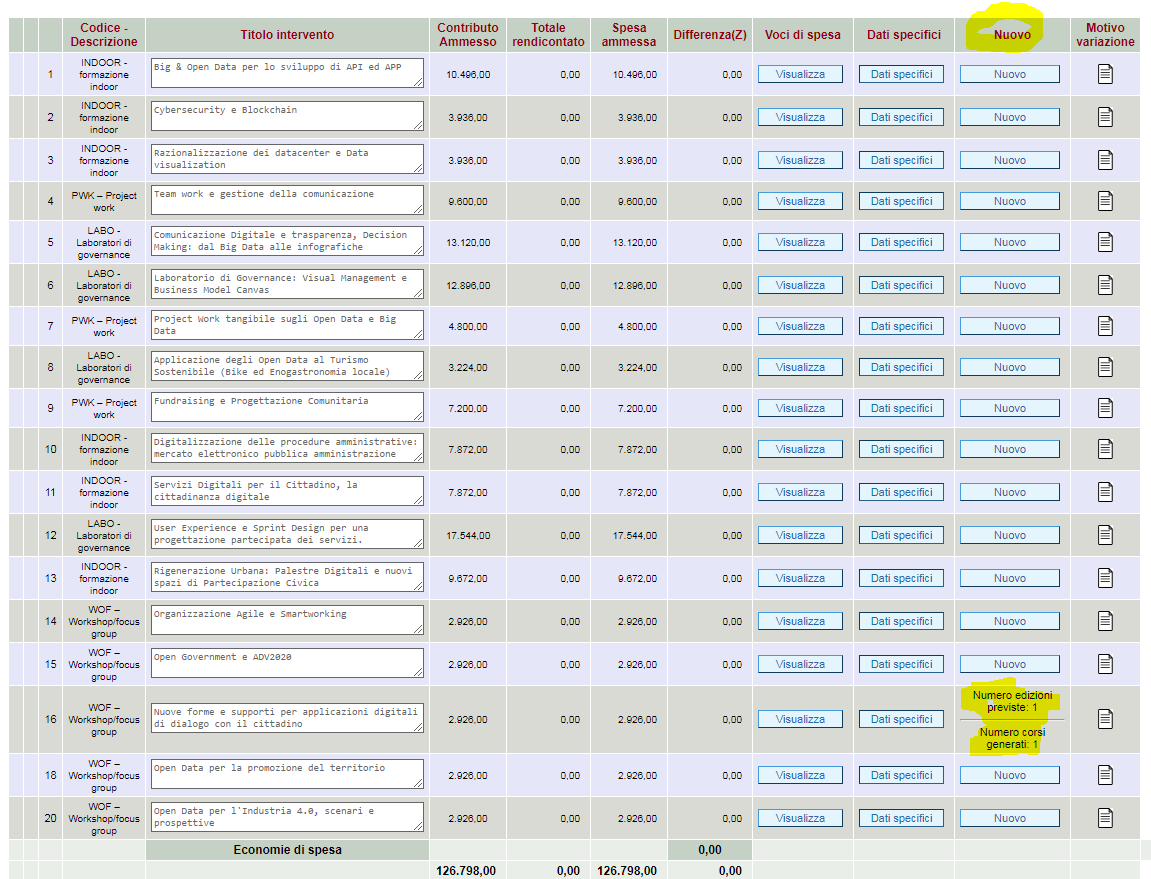The height and width of the screenshot is (879, 1151).
Task: Click Dati specifici button in row 5
Action: tap(901, 242)
